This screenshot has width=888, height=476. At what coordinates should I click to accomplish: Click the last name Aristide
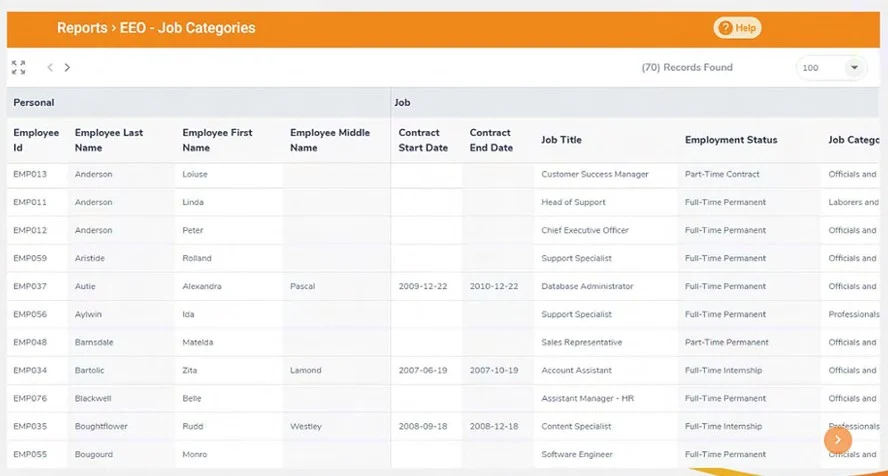click(x=89, y=258)
